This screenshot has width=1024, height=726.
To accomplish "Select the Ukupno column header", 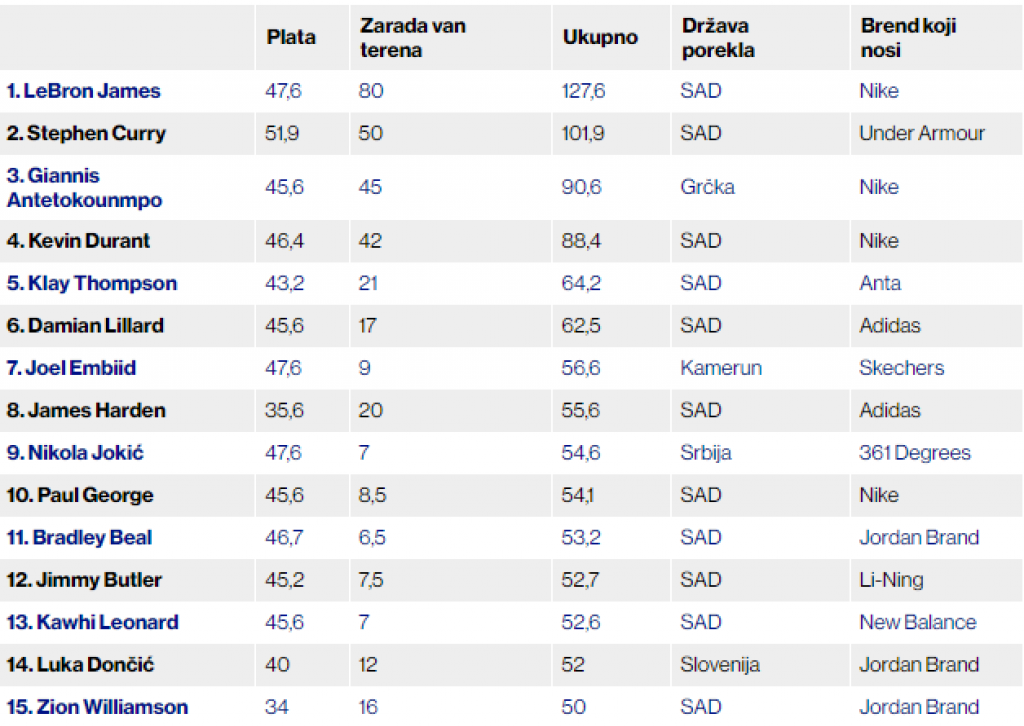I will (x=600, y=38).
